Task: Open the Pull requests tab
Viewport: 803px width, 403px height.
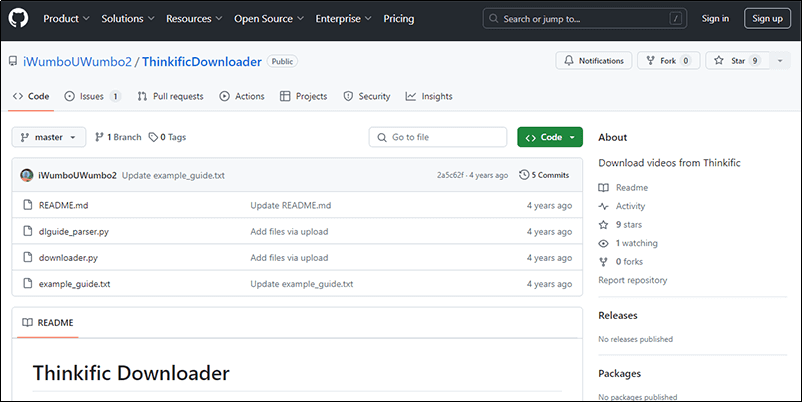Action: tap(170, 96)
